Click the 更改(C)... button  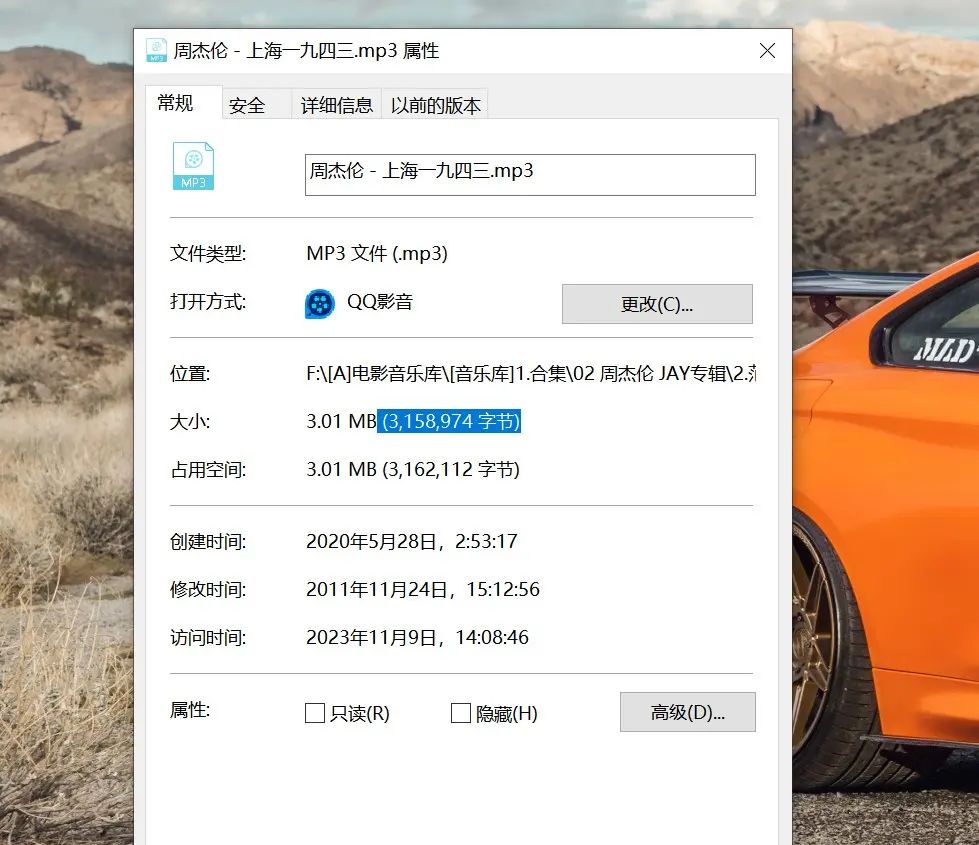tap(657, 303)
